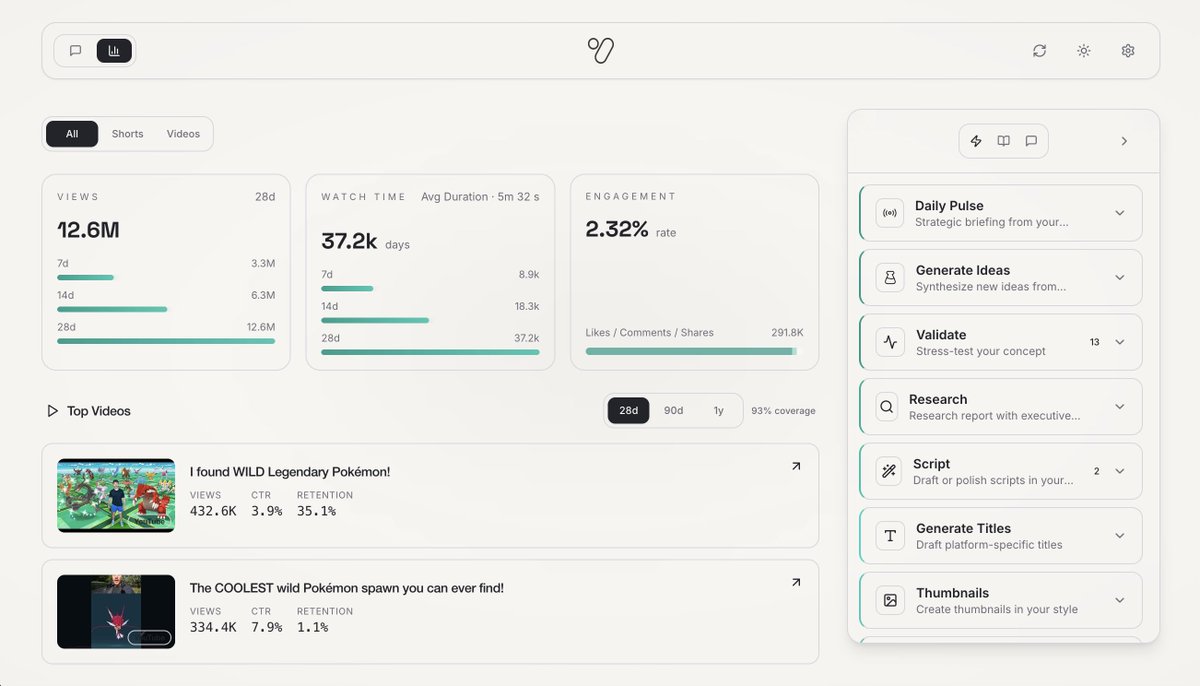Click the 35.1% retention value
This screenshot has width=1200, height=686.
point(316,511)
